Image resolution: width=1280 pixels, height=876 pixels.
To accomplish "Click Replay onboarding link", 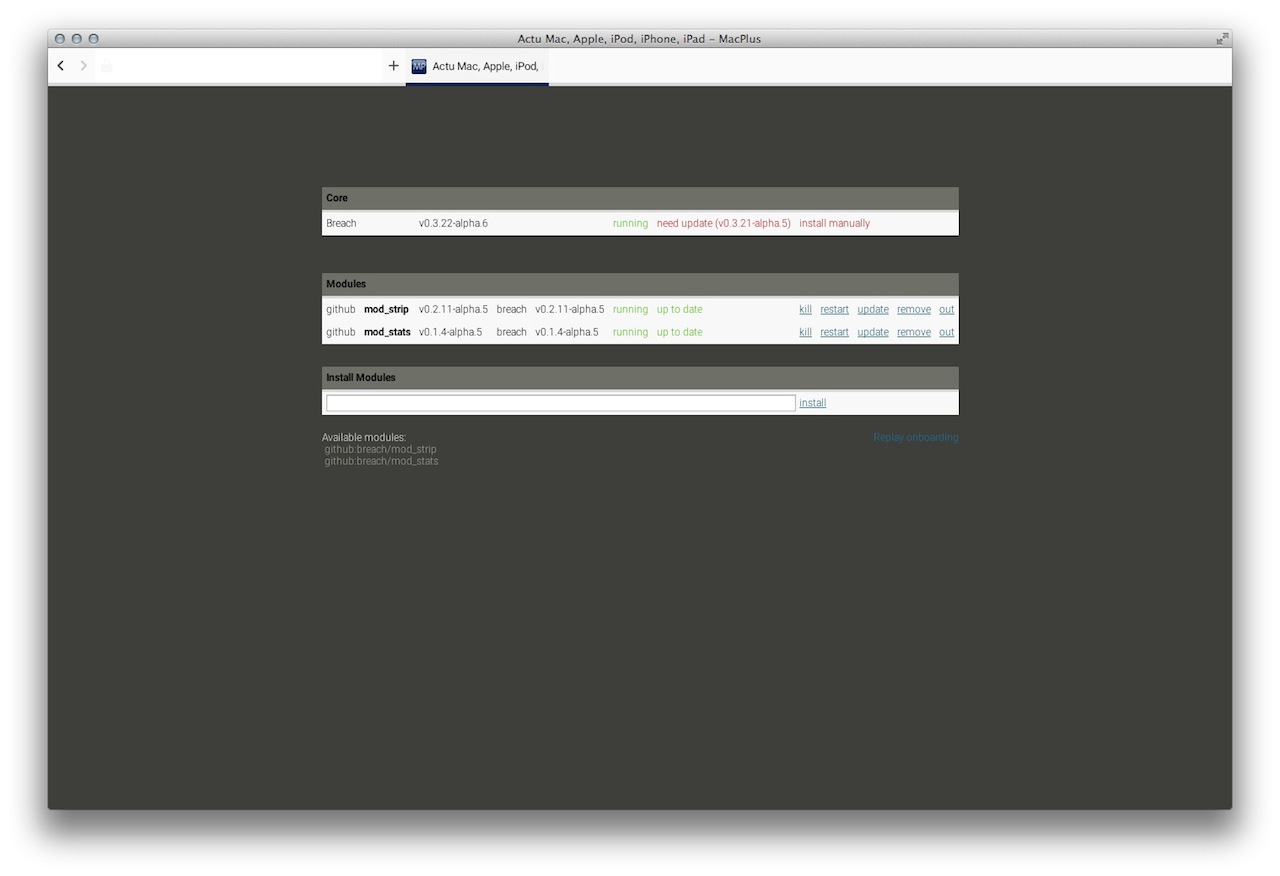I will point(916,438).
